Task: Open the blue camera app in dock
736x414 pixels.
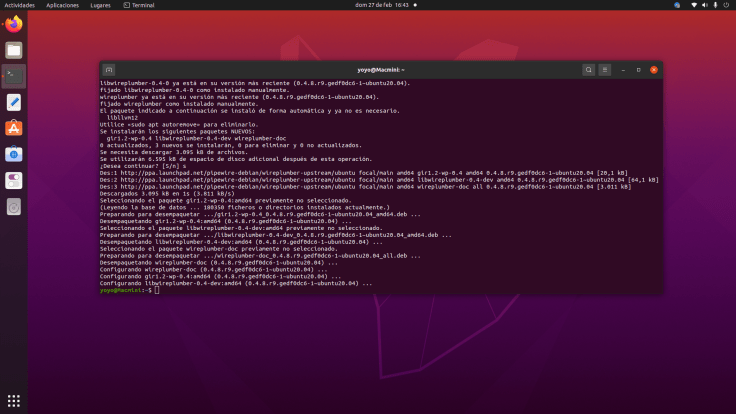Action: coord(14,154)
